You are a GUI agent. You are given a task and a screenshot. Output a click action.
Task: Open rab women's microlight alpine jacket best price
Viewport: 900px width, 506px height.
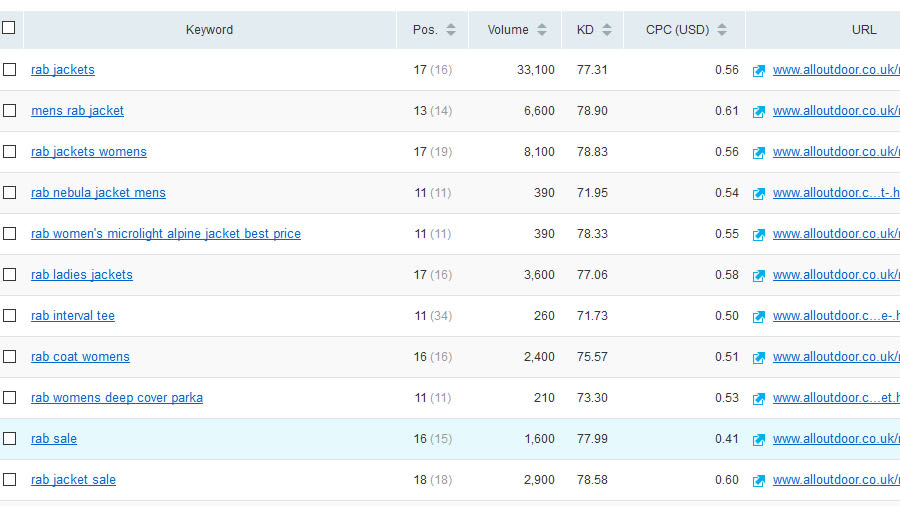166,233
